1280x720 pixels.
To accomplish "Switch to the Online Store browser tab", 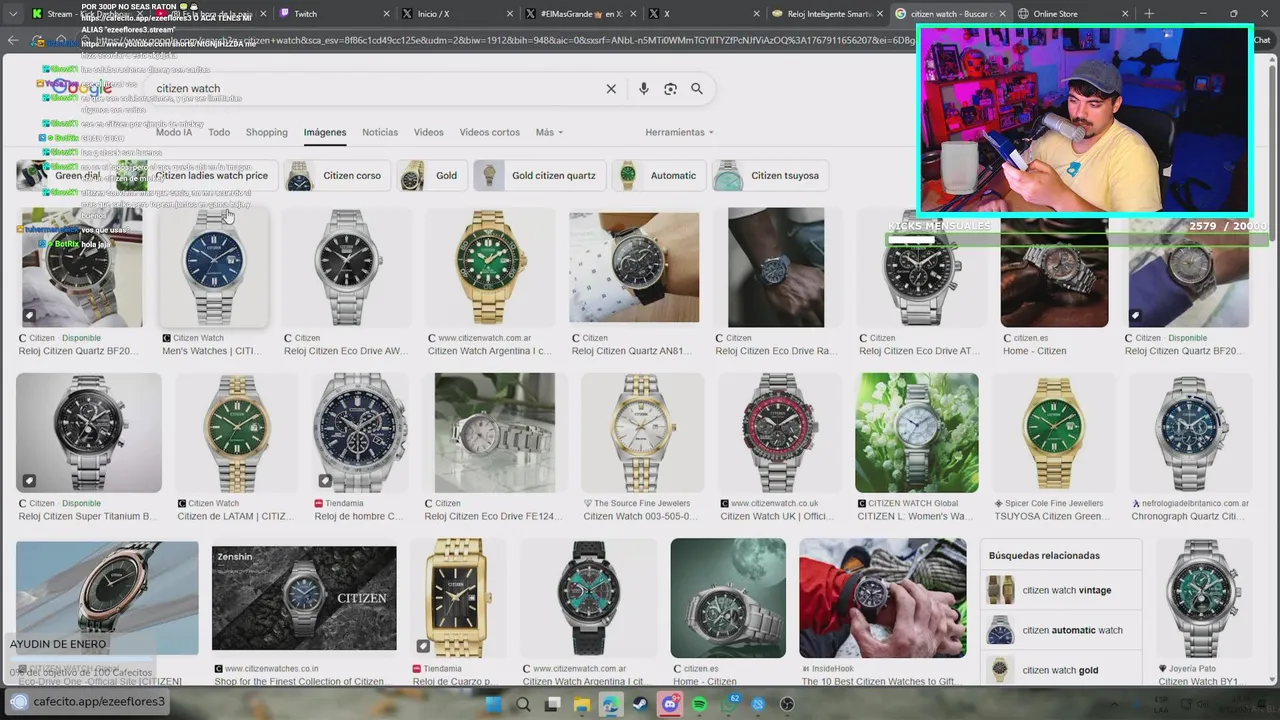I will 1074,14.
